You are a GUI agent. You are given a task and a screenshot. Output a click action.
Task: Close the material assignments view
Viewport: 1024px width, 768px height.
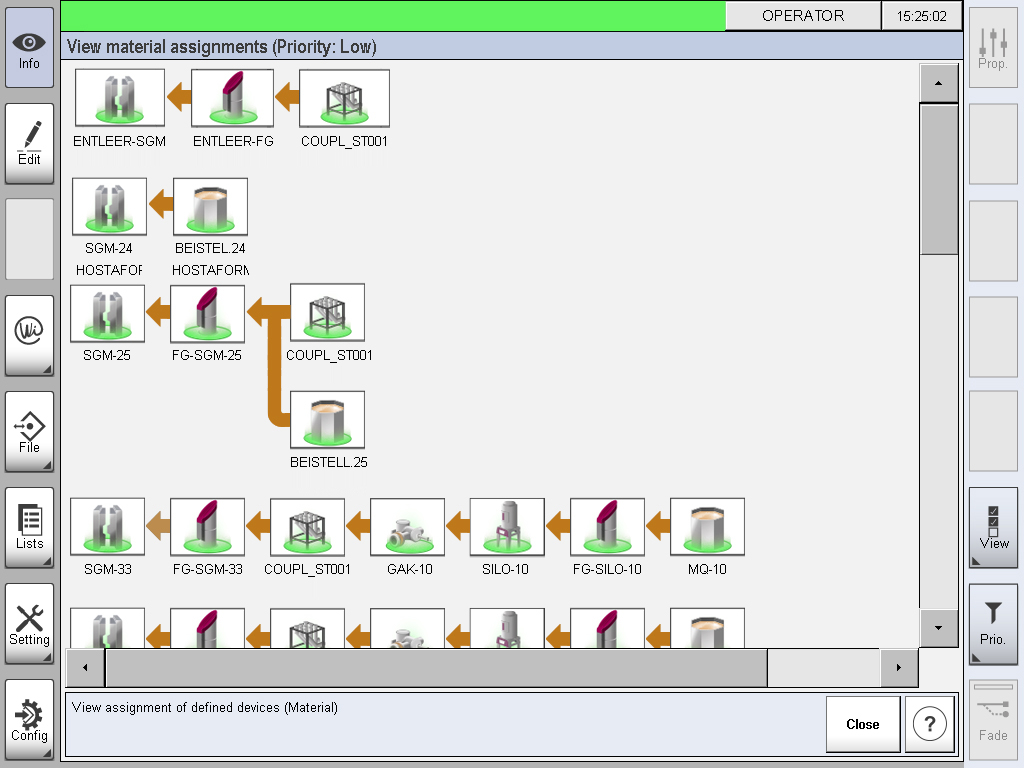862,723
